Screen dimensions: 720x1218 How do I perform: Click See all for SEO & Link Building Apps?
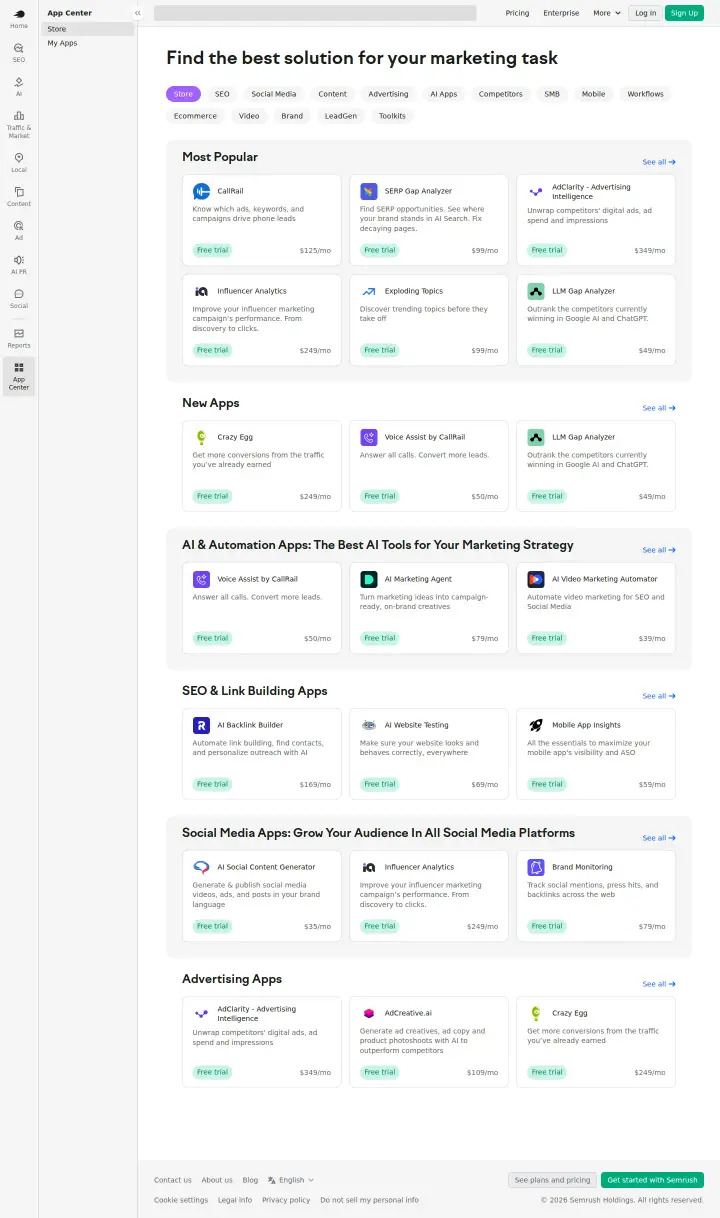click(x=659, y=696)
